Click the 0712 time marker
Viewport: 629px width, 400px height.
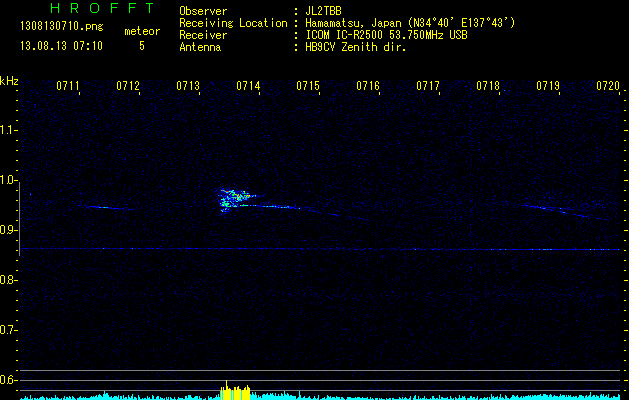coord(128,86)
